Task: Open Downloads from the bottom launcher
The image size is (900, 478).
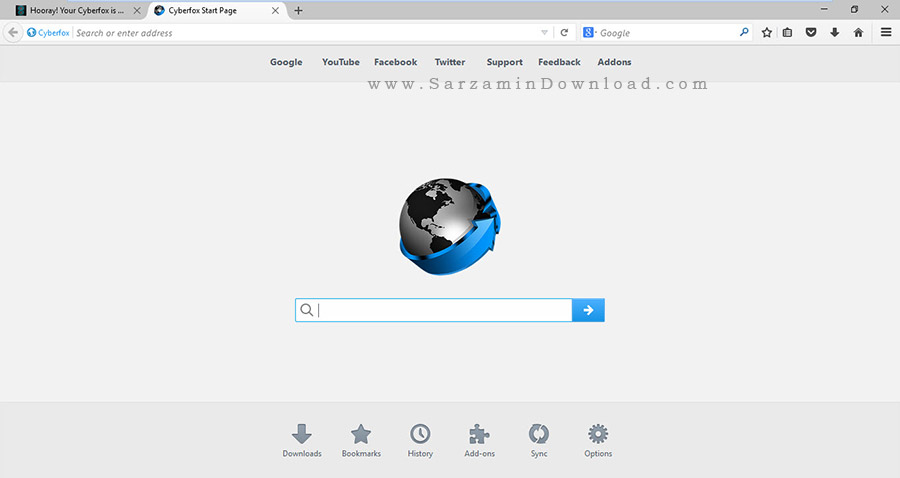Action: click(x=302, y=441)
